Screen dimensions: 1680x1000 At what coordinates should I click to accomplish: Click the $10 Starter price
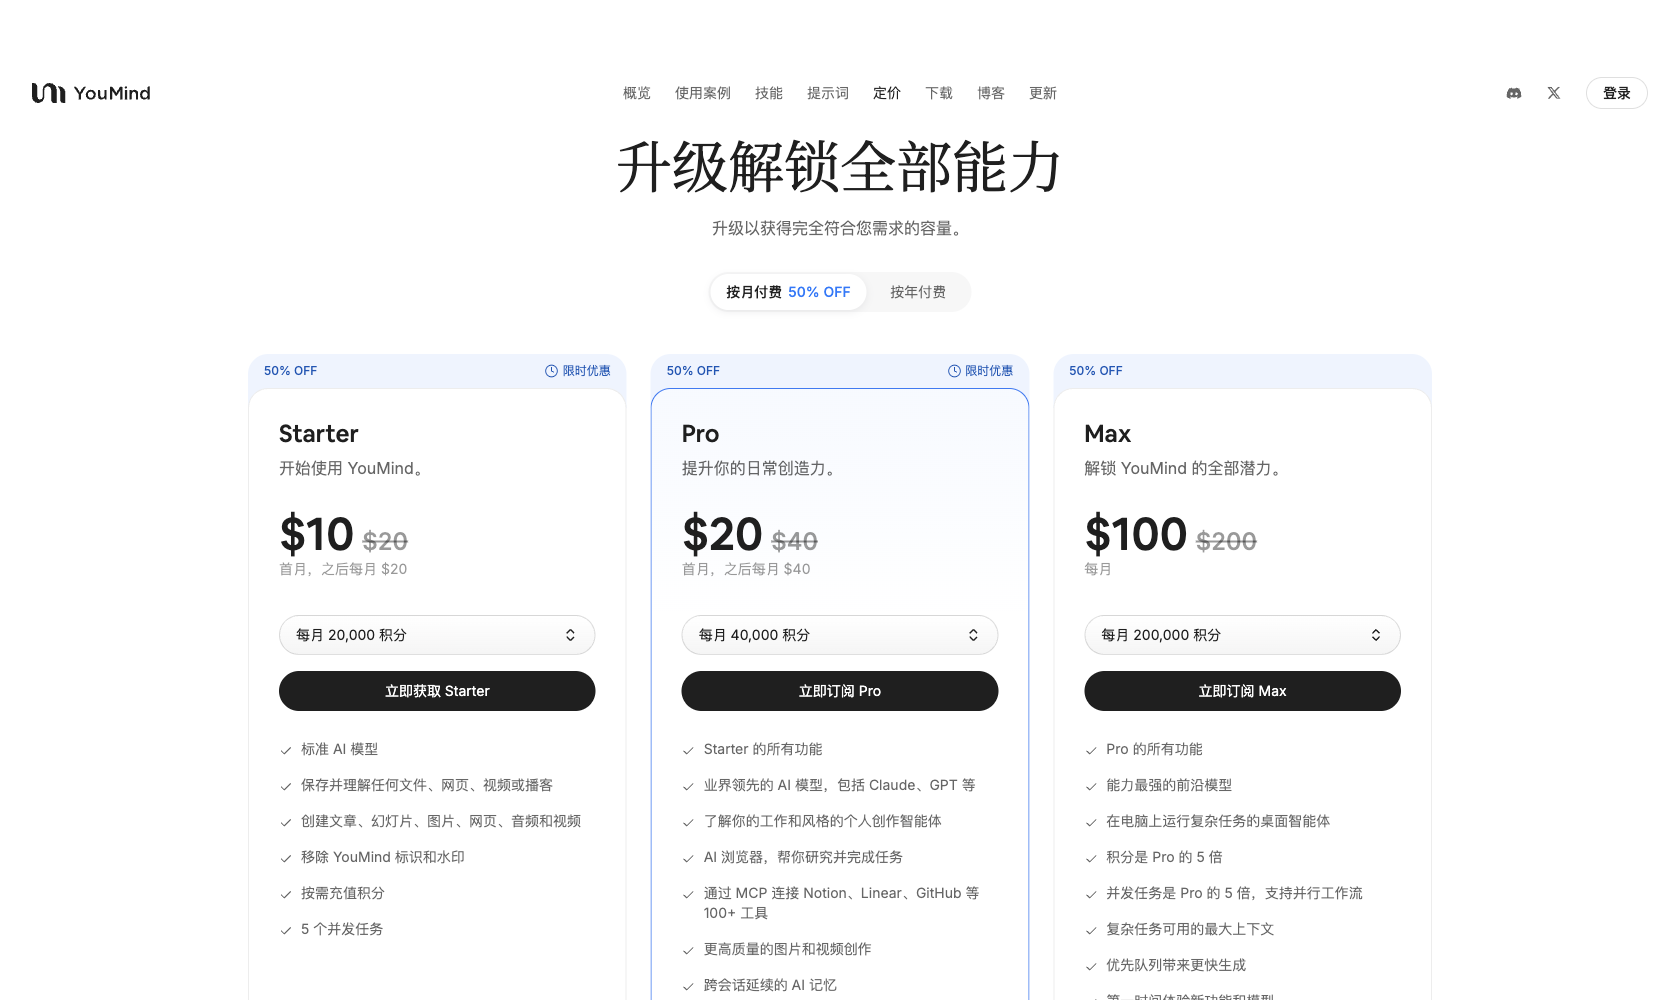tap(316, 535)
